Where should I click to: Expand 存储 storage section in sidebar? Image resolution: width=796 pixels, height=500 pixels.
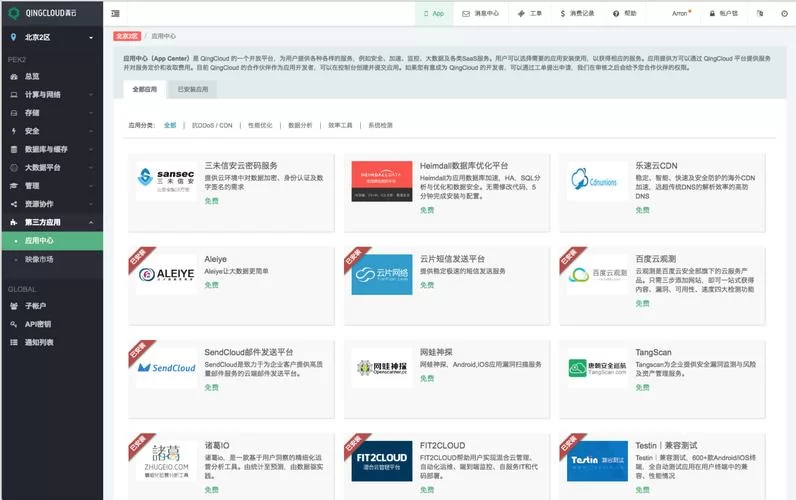[x=52, y=113]
